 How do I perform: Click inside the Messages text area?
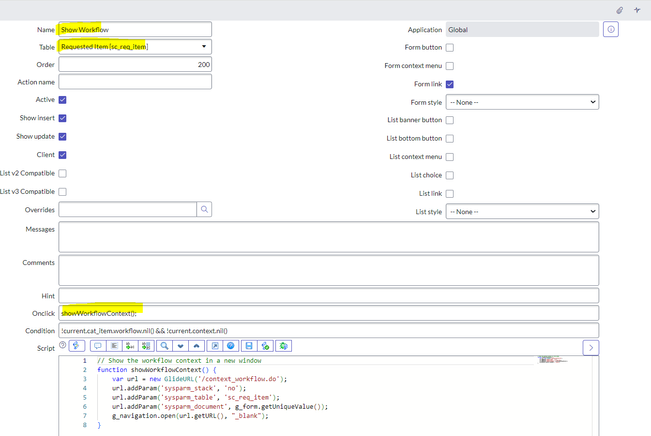pos(328,237)
